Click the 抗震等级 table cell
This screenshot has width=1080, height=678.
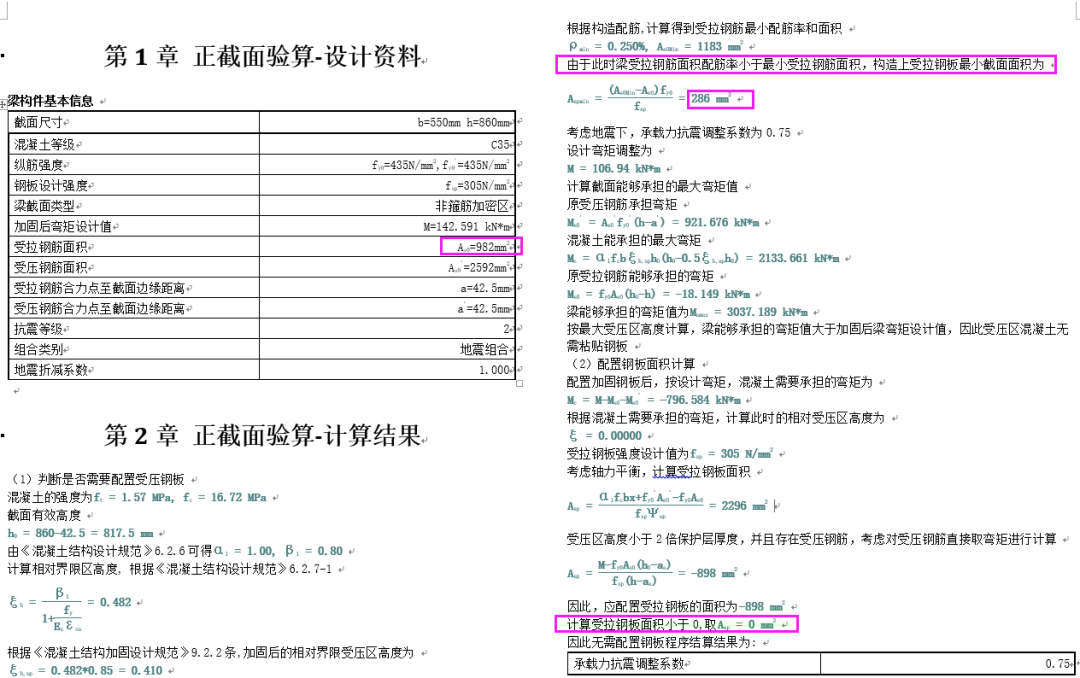click(134, 329)
